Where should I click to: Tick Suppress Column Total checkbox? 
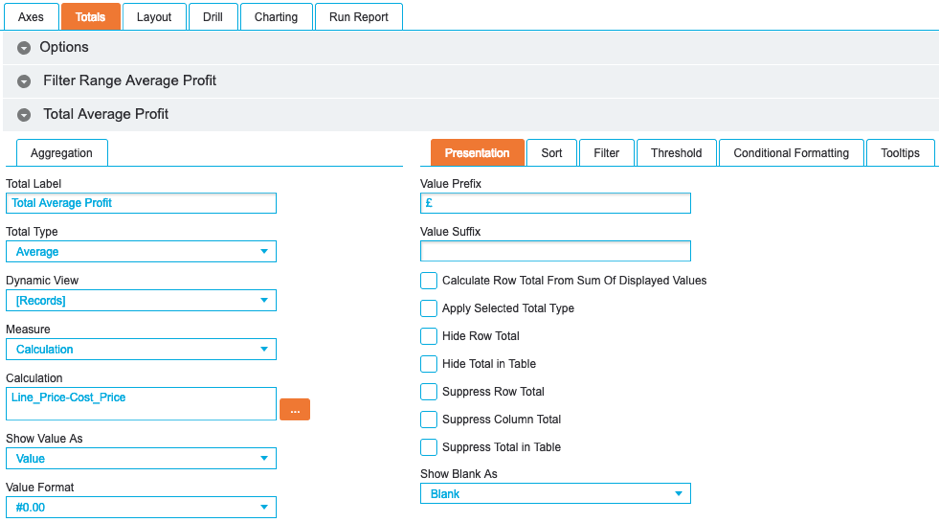(429, 420)
